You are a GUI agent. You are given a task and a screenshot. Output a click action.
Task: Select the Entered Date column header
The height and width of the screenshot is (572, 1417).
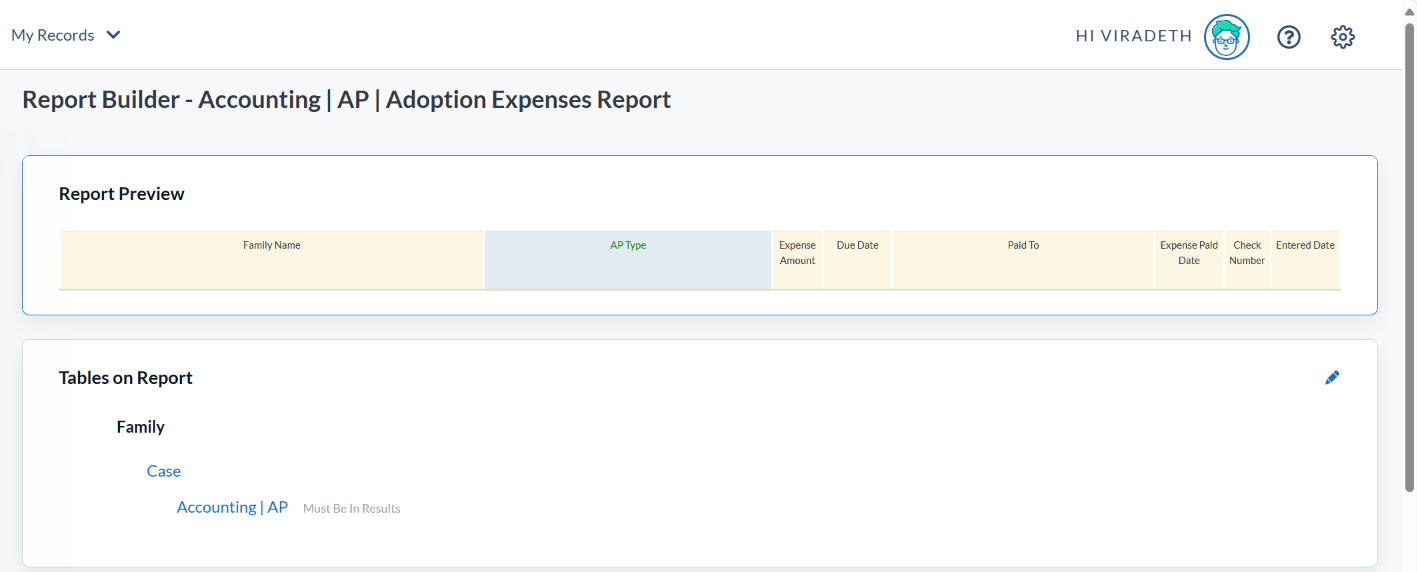pos(1305,260)
